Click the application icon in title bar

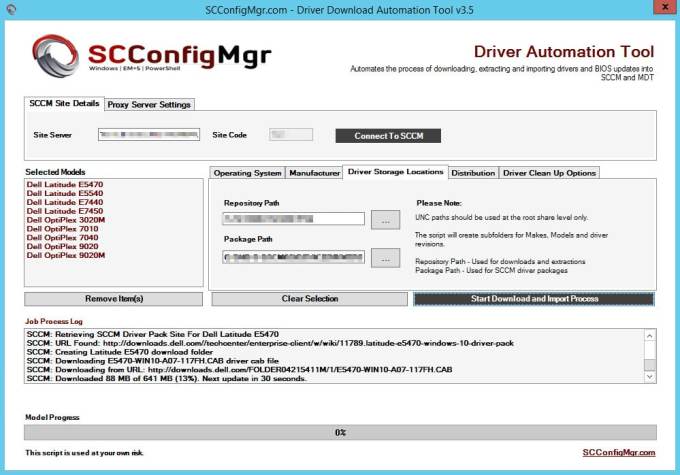[11, 10]
